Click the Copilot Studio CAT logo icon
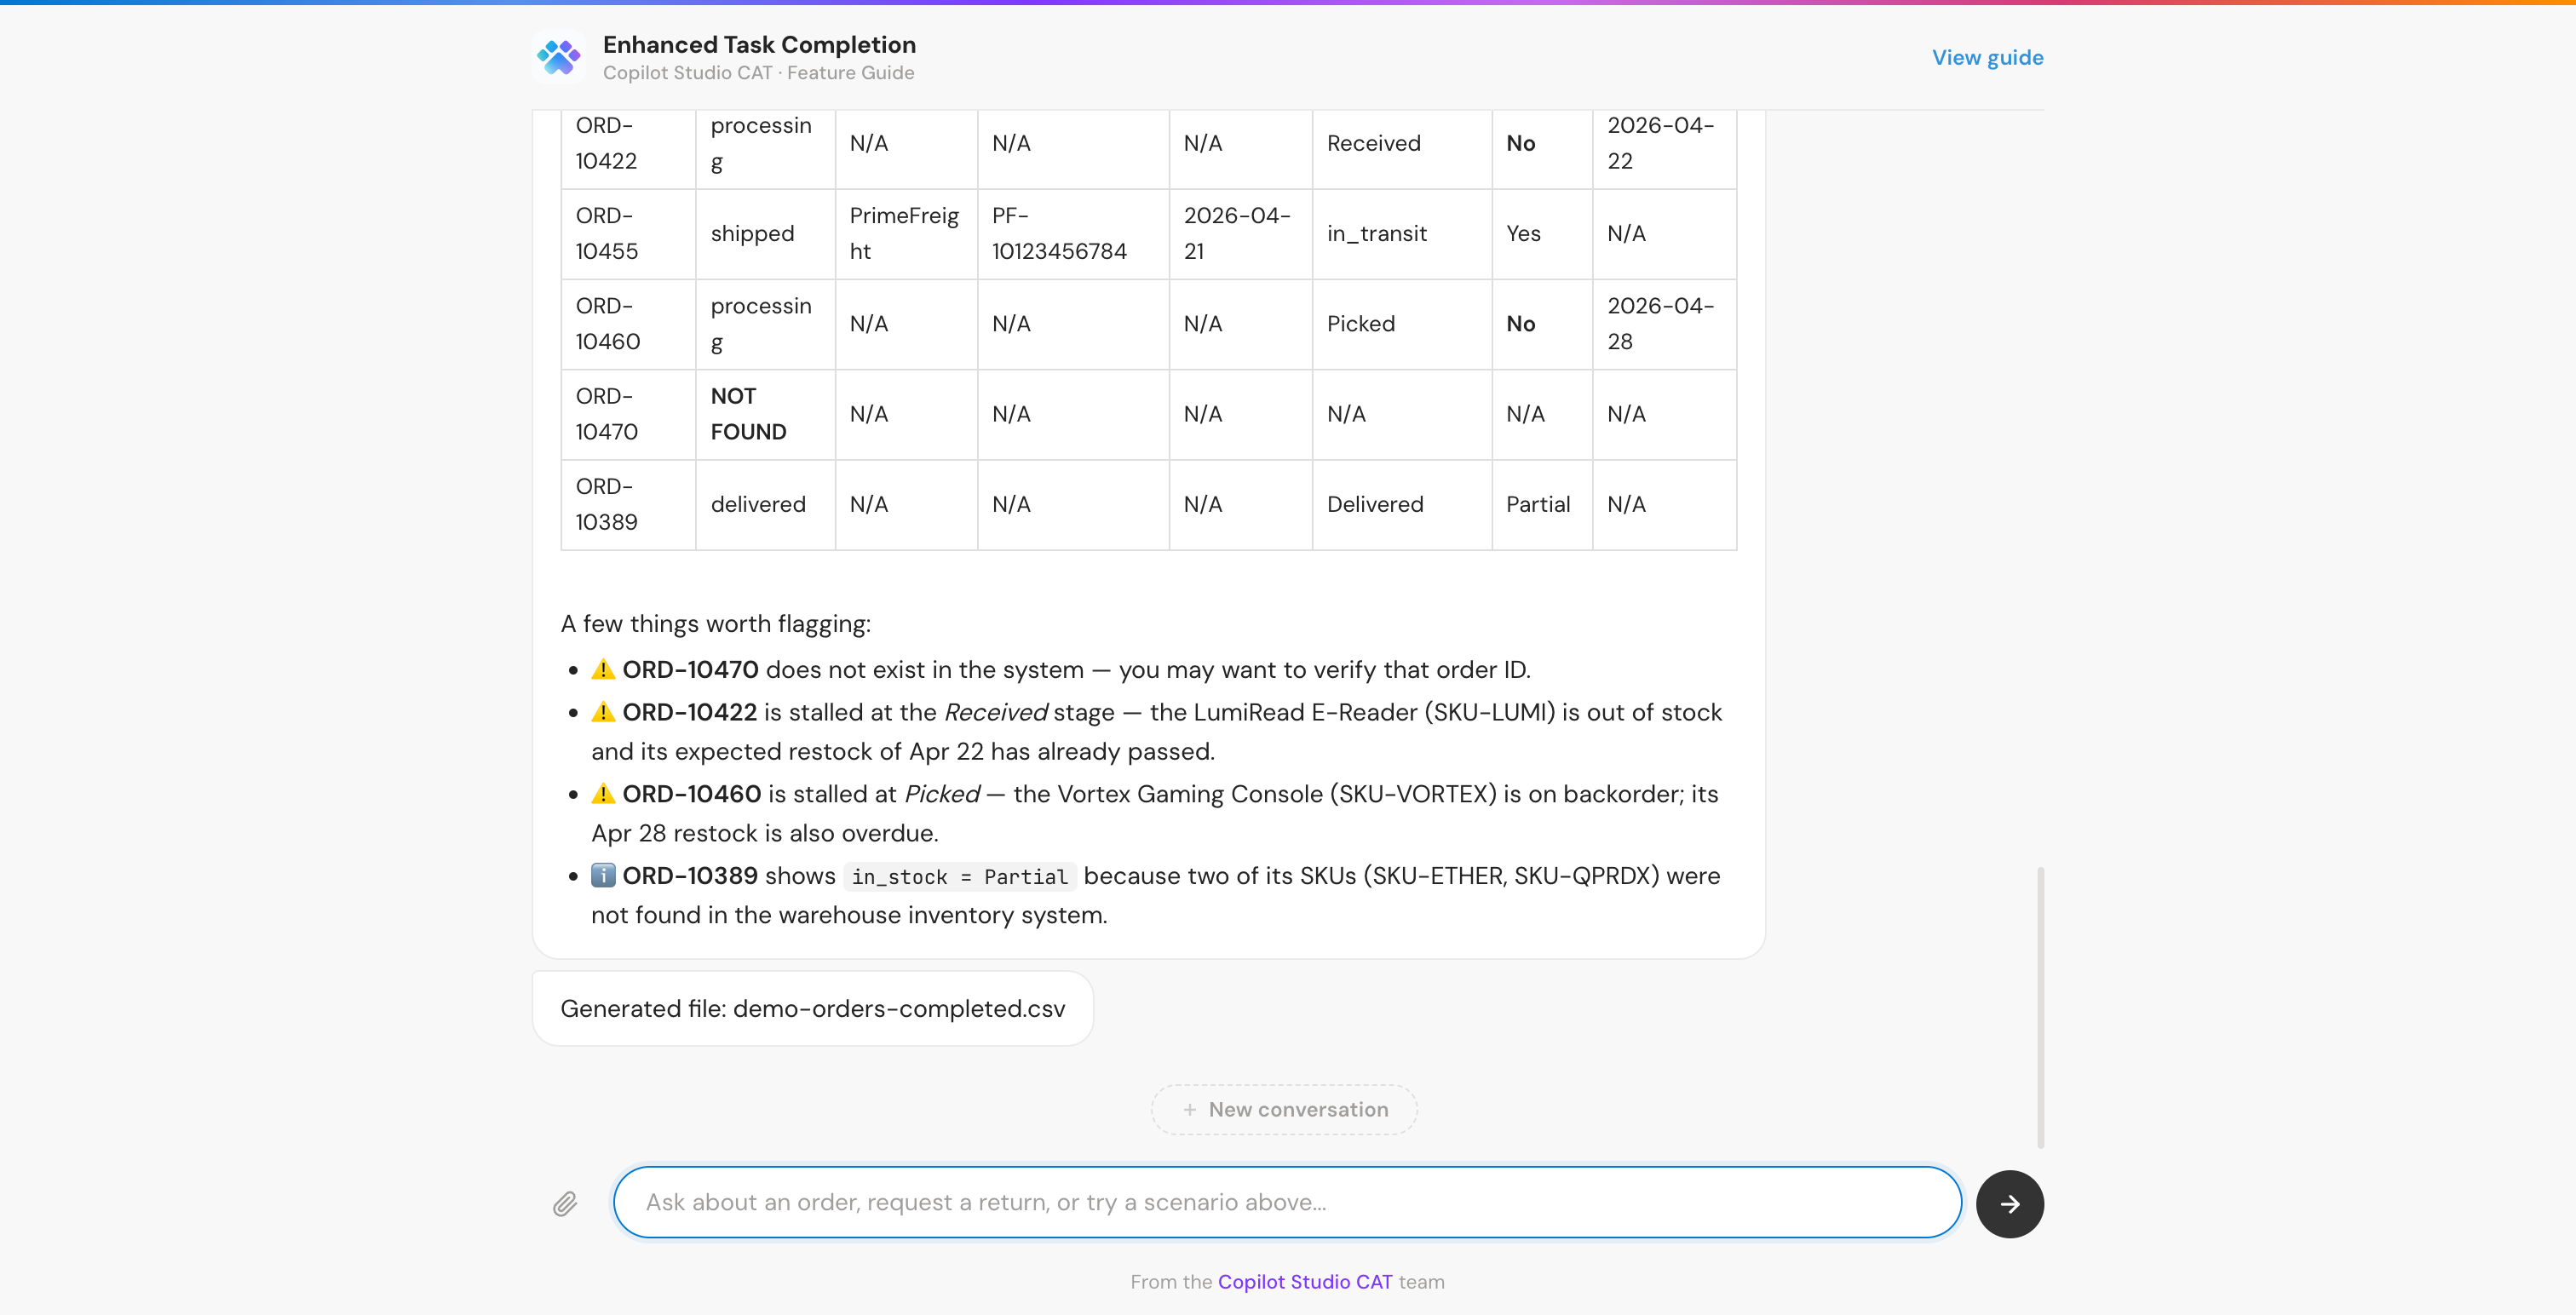The width and height of the screenshot is (2576, 1315). pos(559,57)
